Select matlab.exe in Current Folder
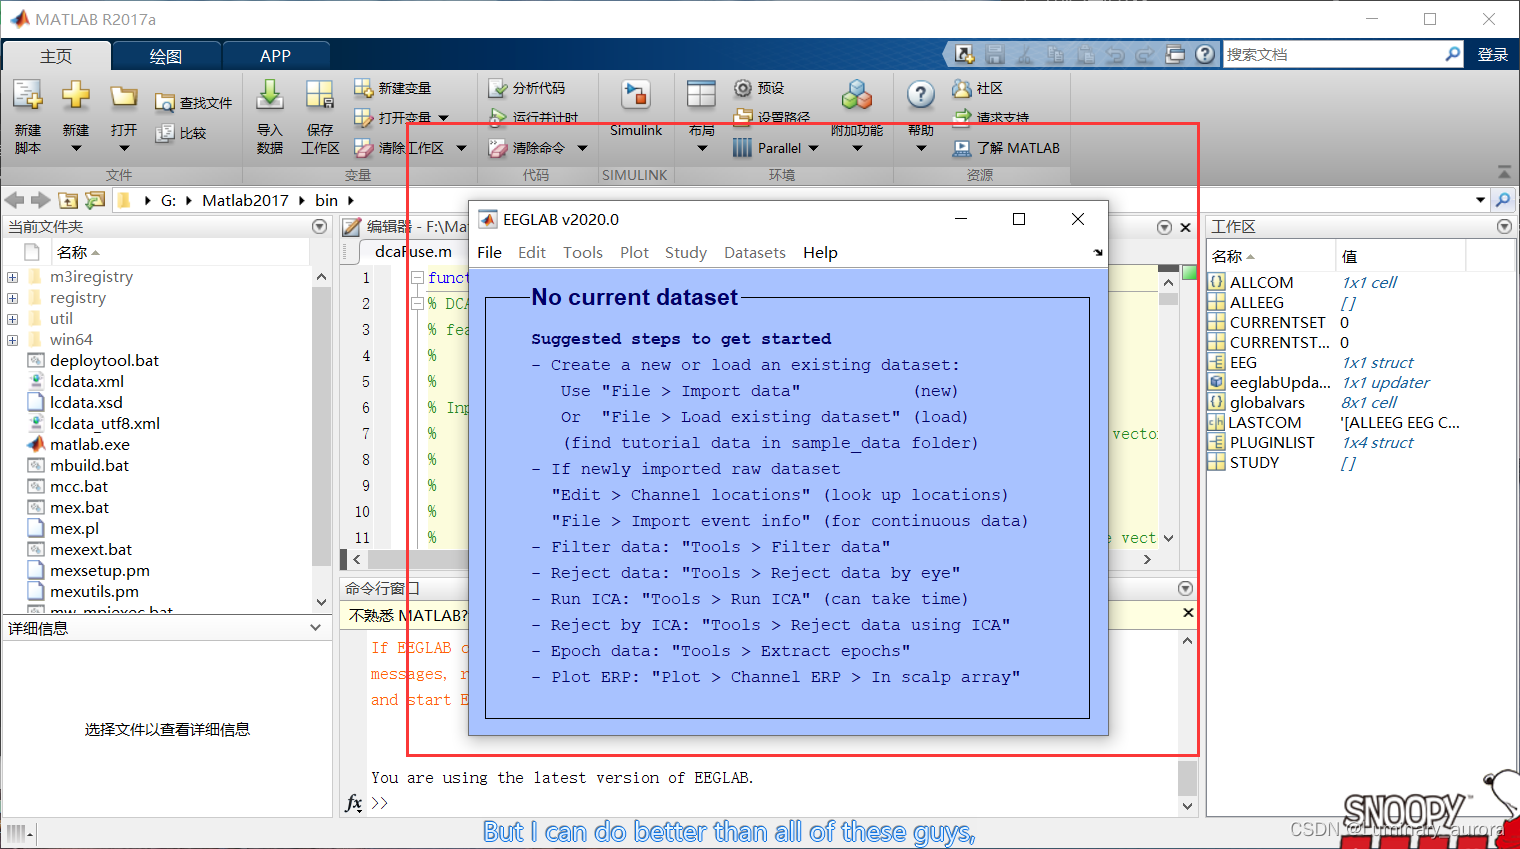The image size is (1520, 849). pos(89,444)
